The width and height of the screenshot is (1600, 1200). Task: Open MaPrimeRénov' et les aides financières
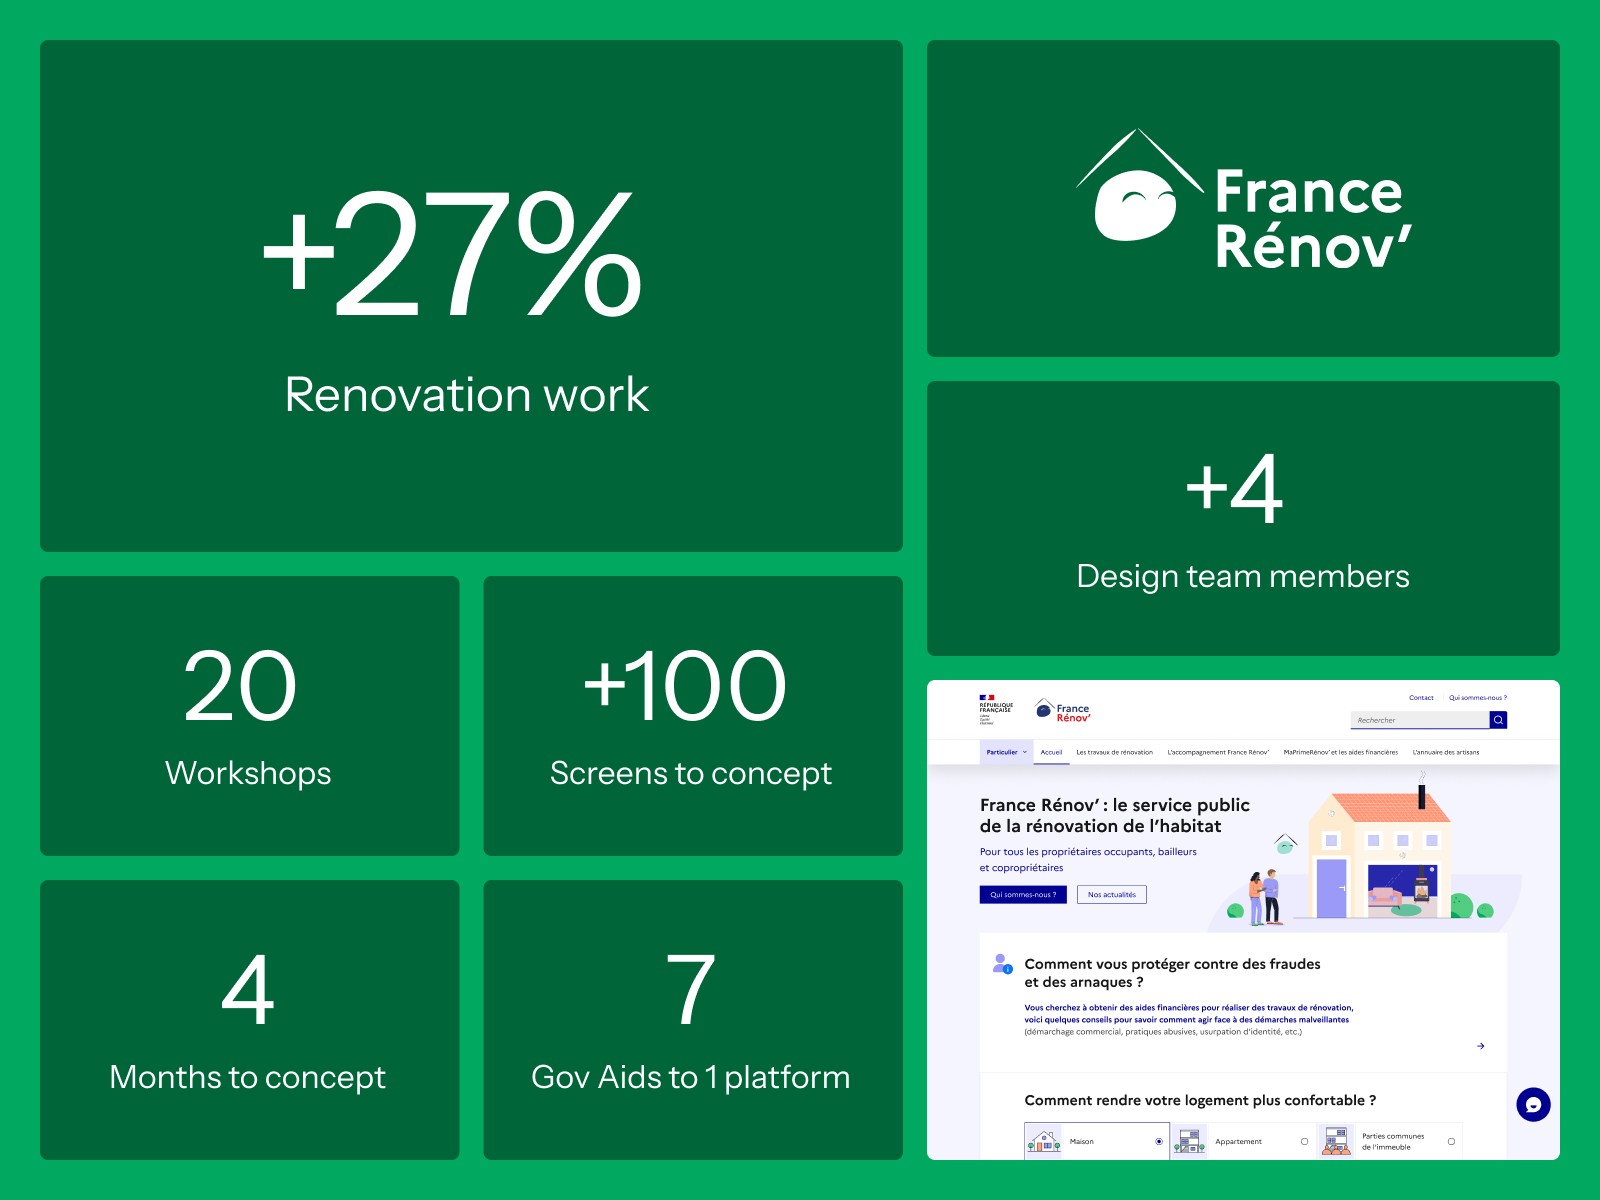1340,752
